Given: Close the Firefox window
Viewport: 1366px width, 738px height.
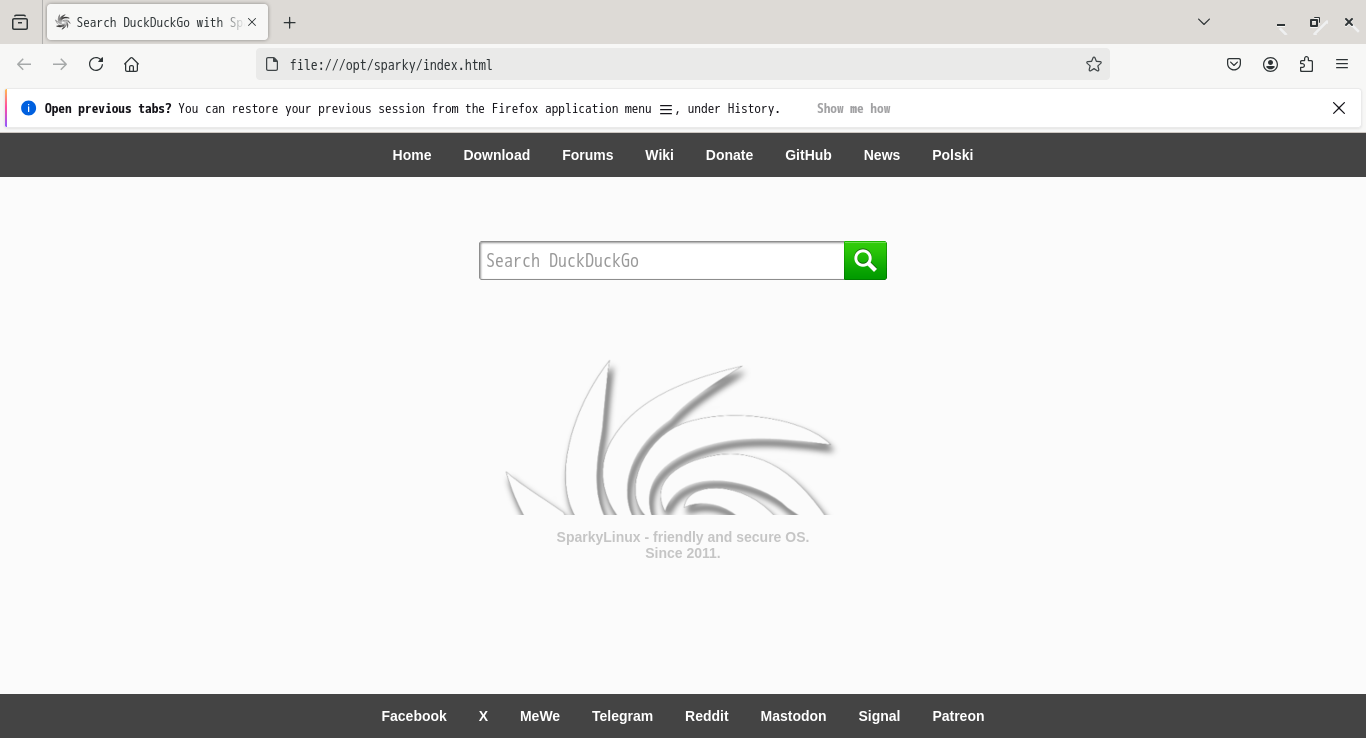Looking at the screenshot, I should click(1349, 22).
